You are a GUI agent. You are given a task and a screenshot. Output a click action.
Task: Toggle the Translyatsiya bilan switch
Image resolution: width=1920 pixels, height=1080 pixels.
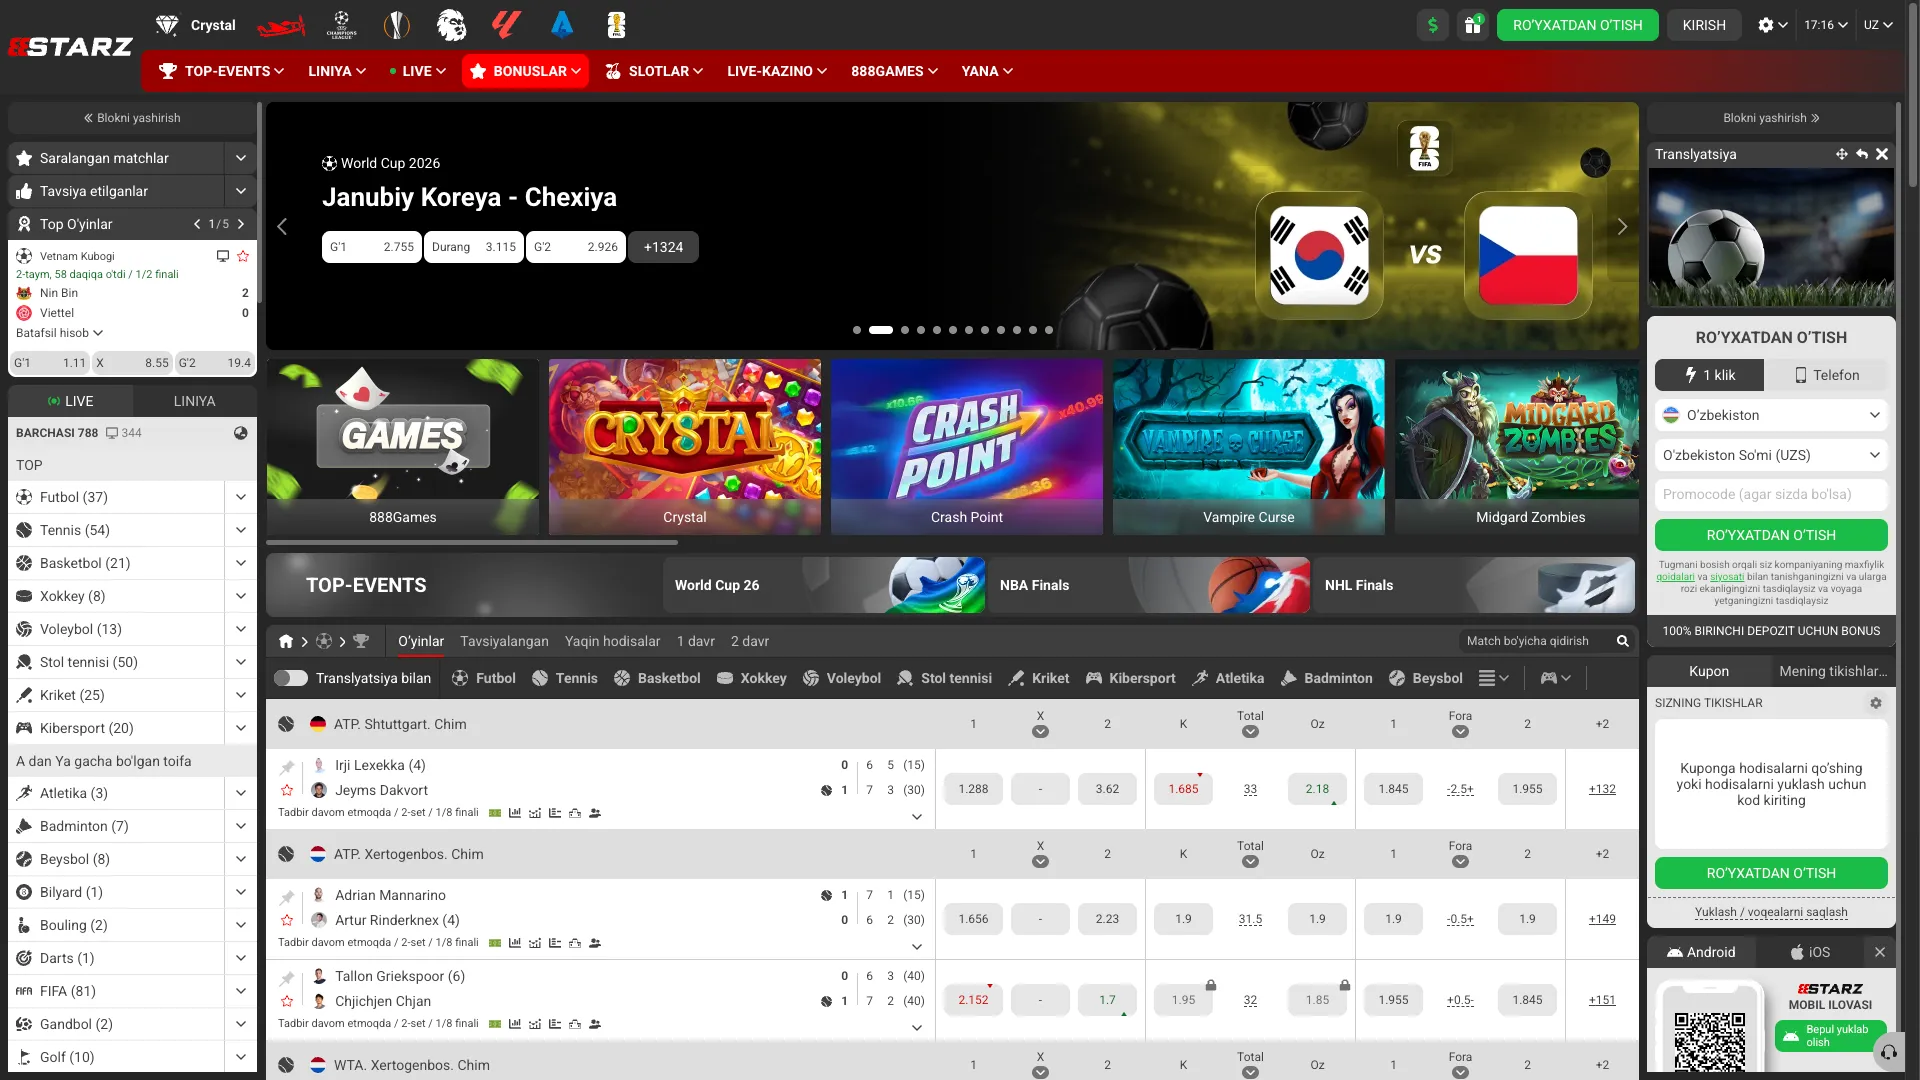[291, 678]
